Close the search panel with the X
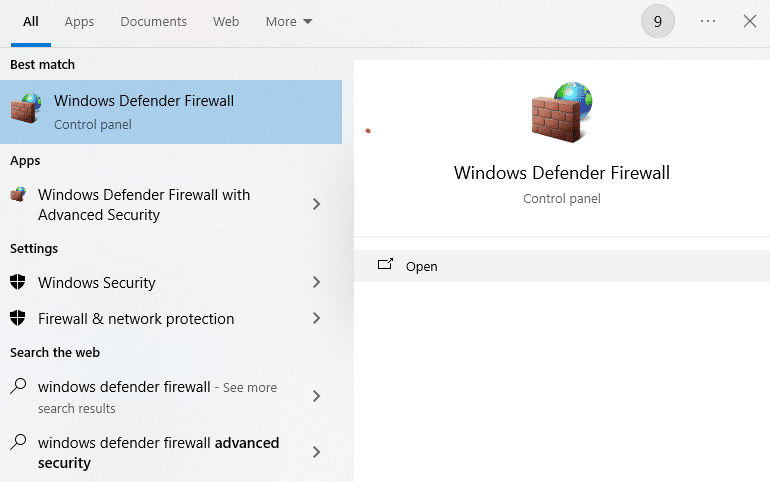 pos(749,21)
